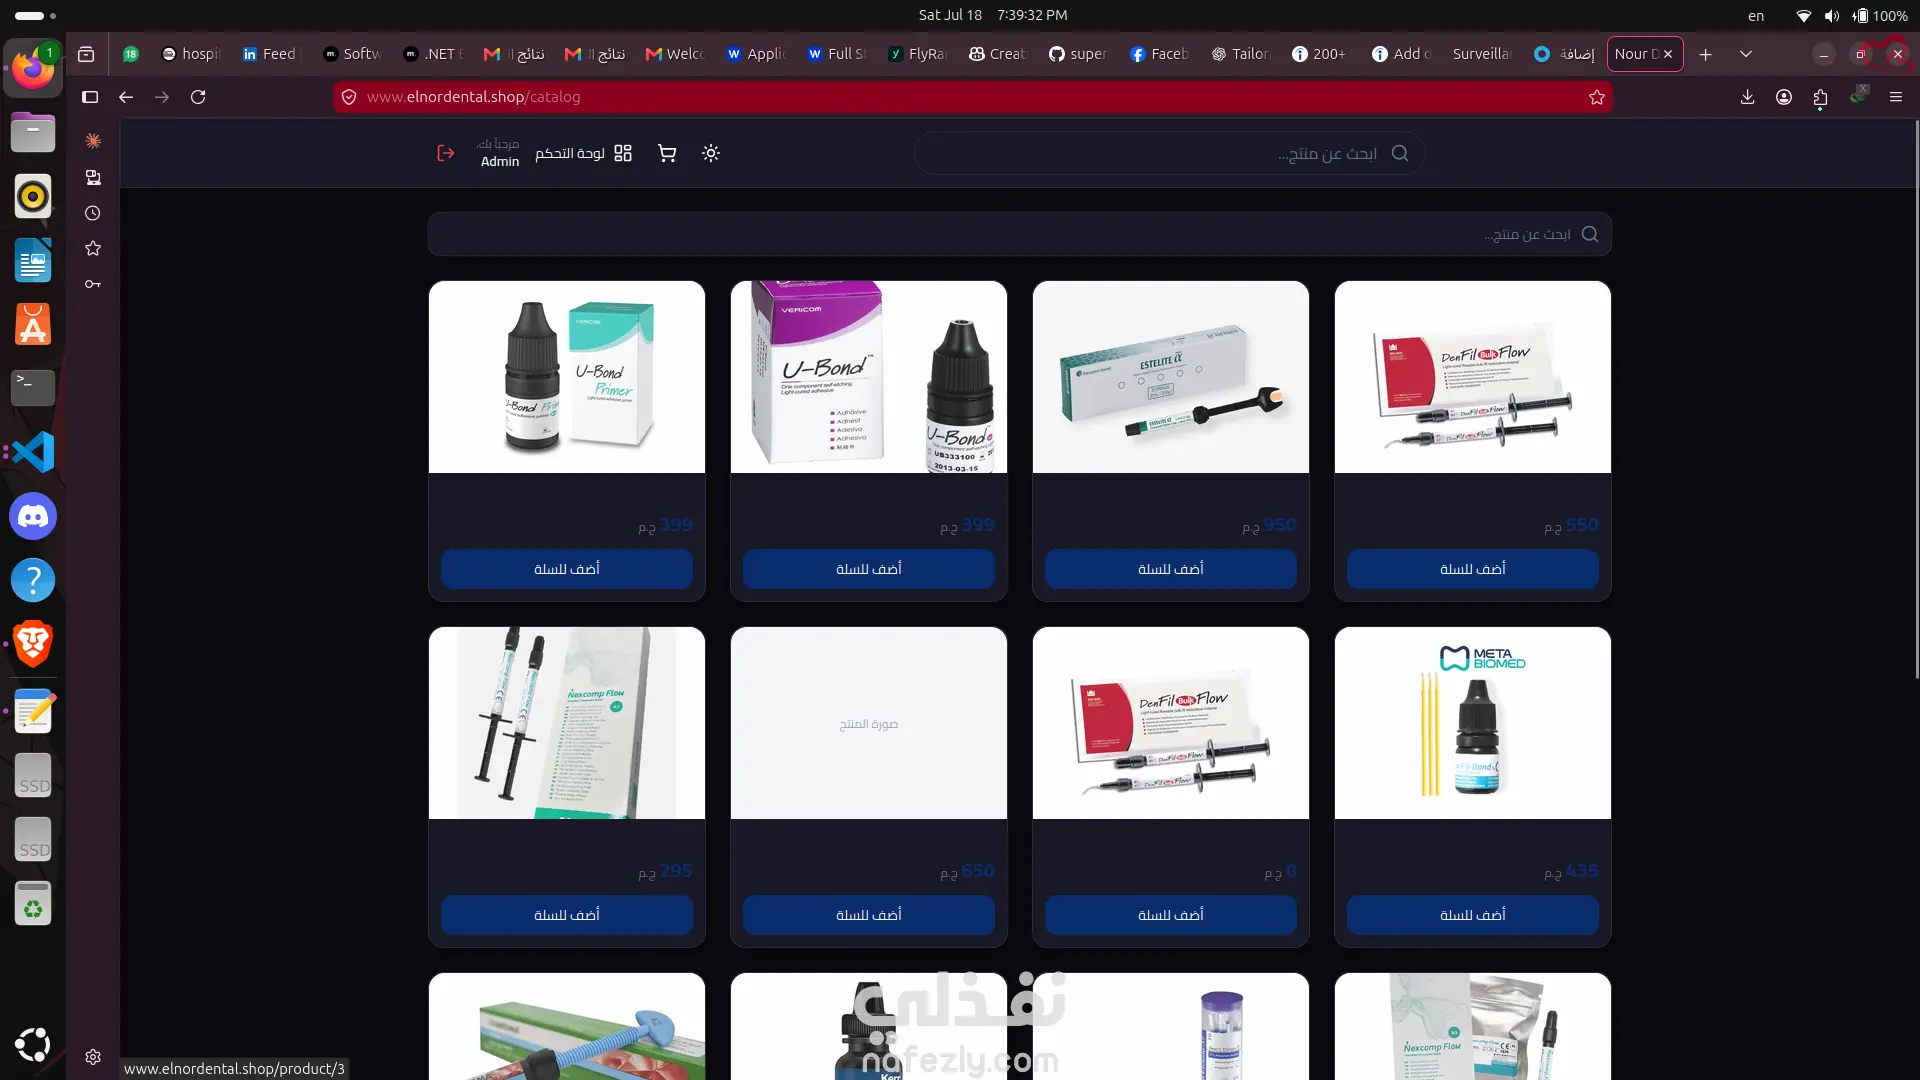The image size is (1920, 1080).
Task: Expand the list all tabs dropdown
Action: [1746, 54]
